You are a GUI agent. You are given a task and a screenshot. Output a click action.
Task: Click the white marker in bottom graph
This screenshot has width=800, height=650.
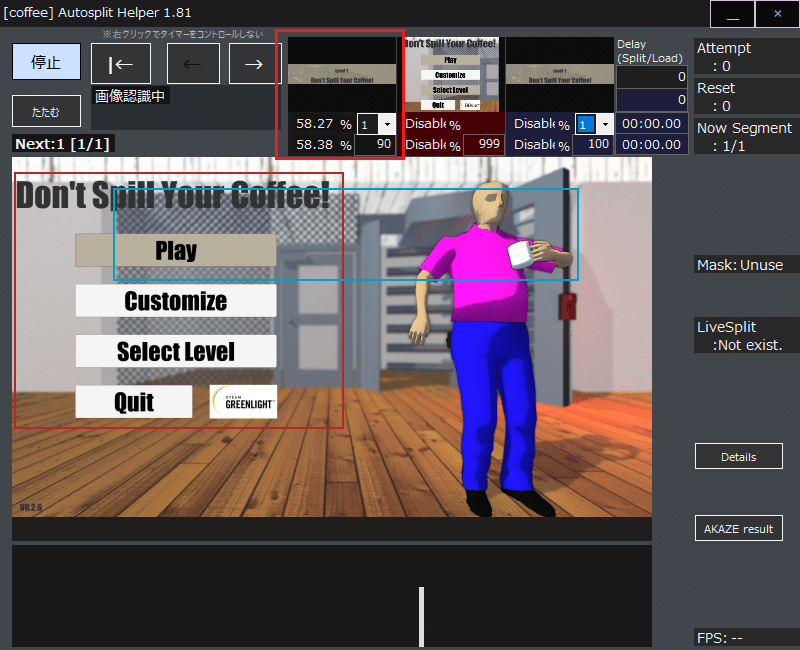pyautogui.click(x=421, y=617)
